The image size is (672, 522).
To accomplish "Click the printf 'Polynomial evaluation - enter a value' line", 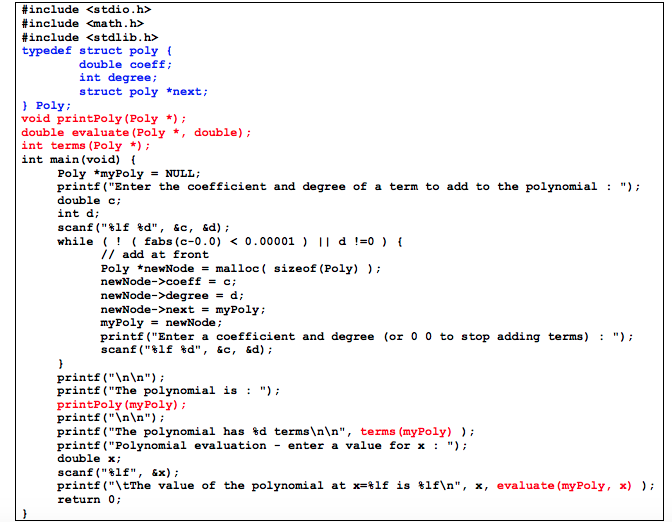I will pos(262,446).
